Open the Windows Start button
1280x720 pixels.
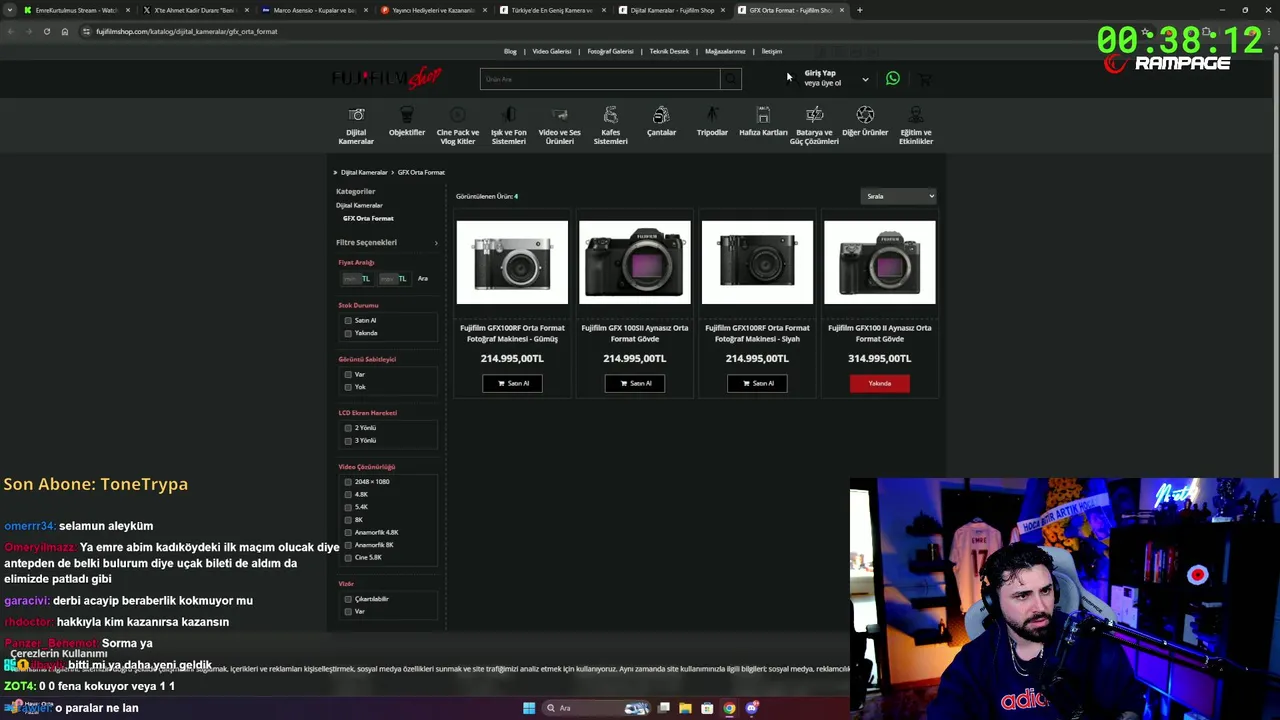pos(528,708)
